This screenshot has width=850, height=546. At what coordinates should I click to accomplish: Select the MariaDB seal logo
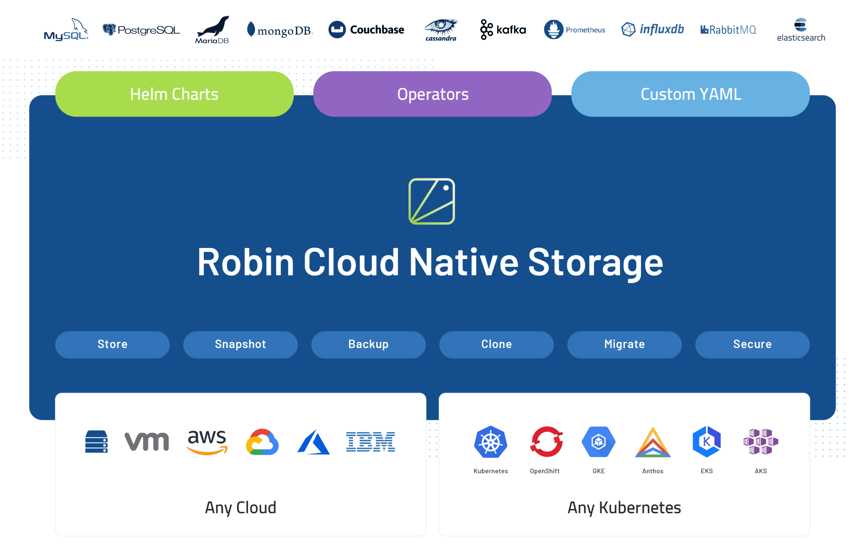pos(212,30)
